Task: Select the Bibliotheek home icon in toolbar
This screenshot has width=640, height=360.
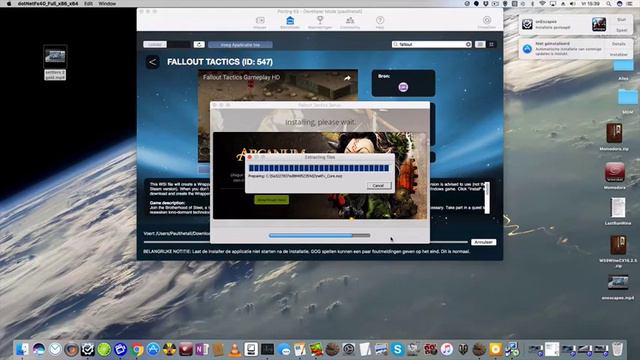Action: click(x=290, y=20)
